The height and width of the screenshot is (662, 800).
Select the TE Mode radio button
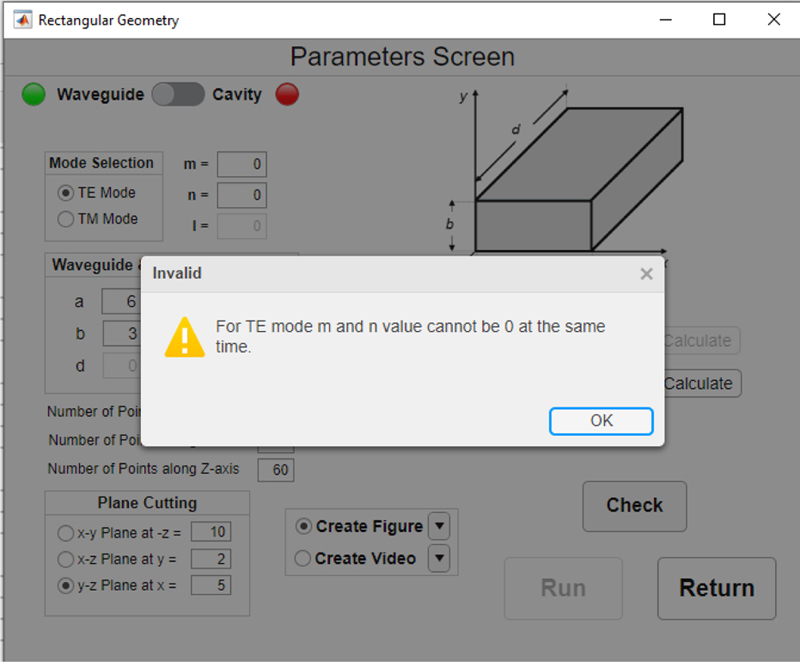pos(66,193)
